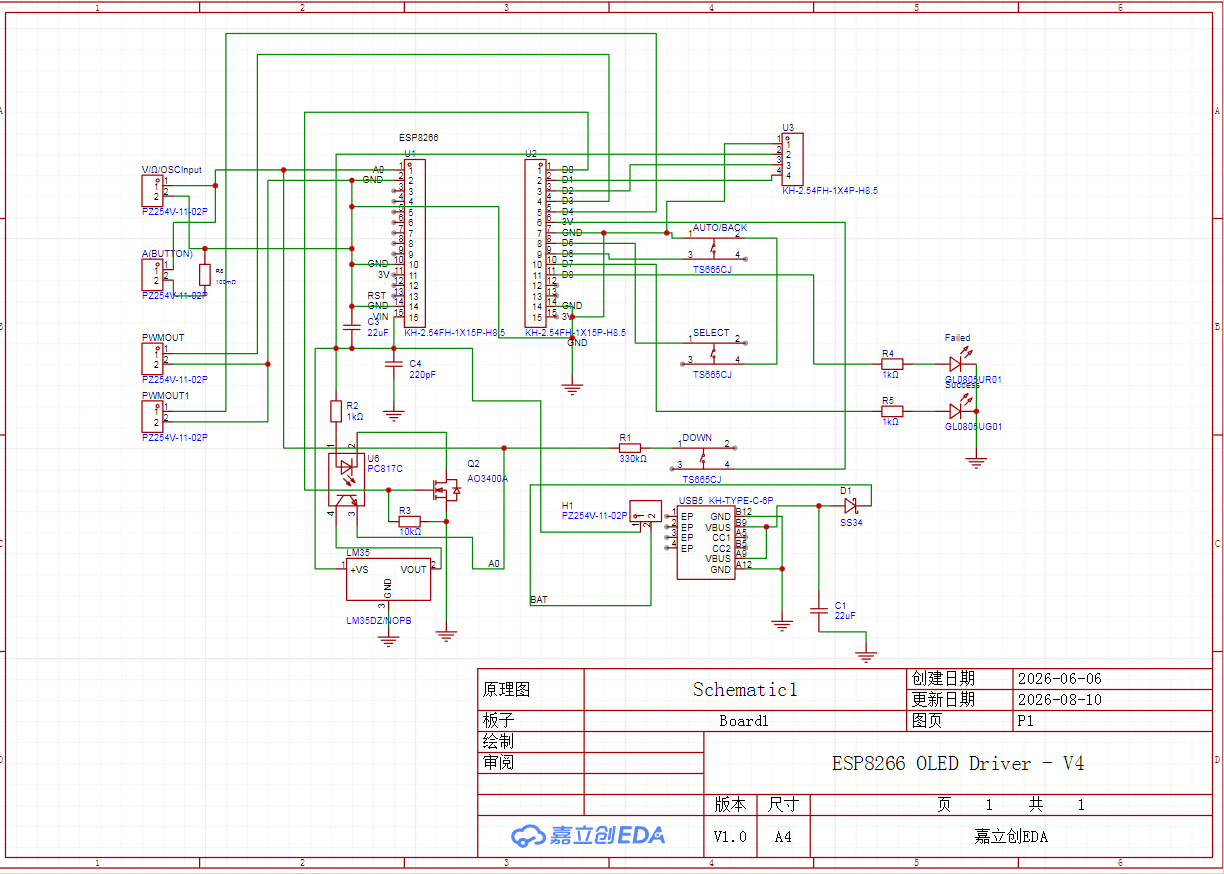This screenshot has width=1224, height=874.
Task: Click the 'GL0805UR01' LED part label
Action: pos(973,380)
